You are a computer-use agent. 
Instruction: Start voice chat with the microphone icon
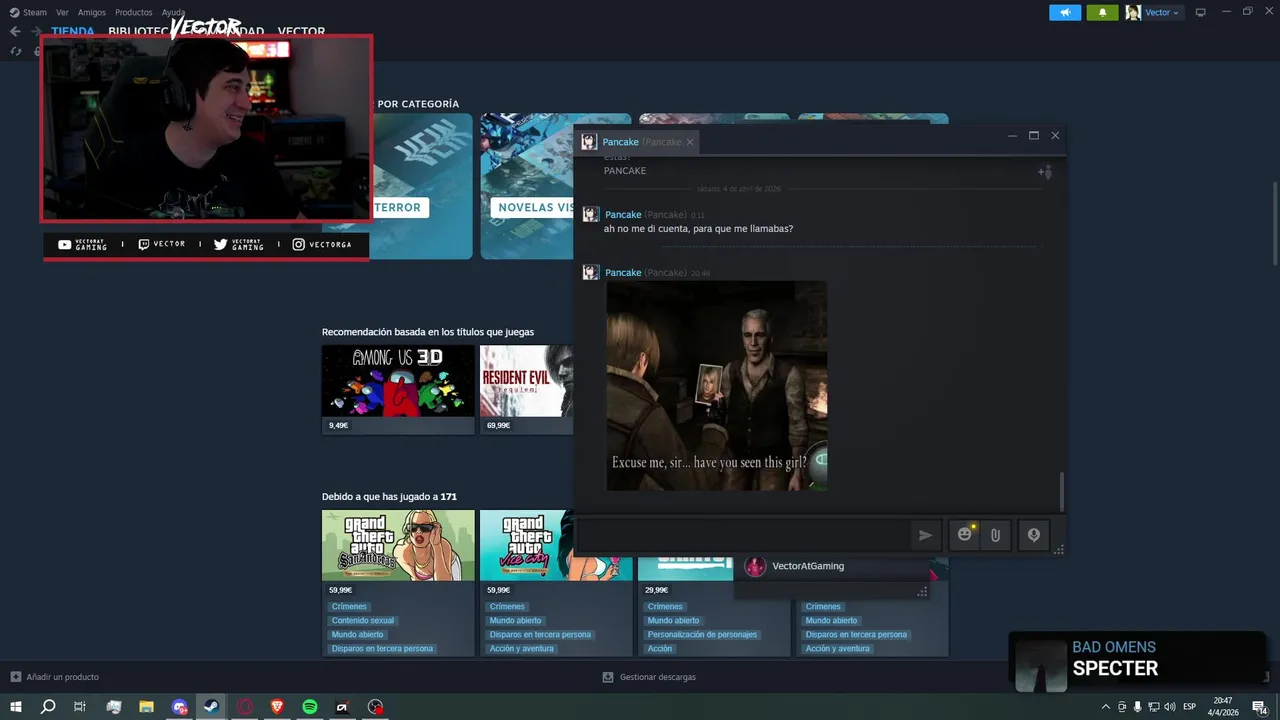pyautogui.click(x=1034, y=535)
